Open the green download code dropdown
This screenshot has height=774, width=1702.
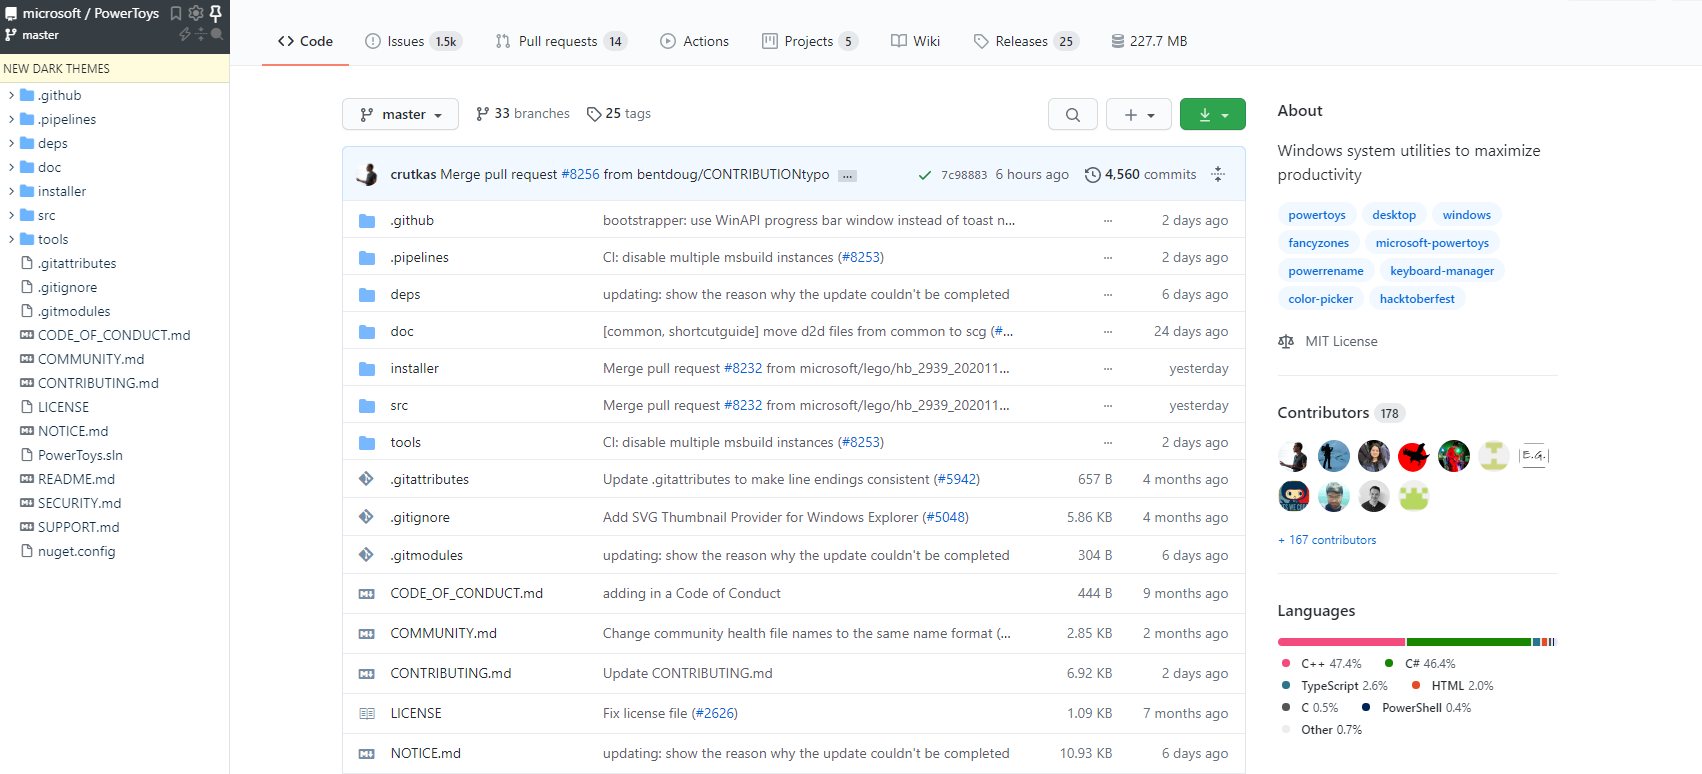point(1213,114)
